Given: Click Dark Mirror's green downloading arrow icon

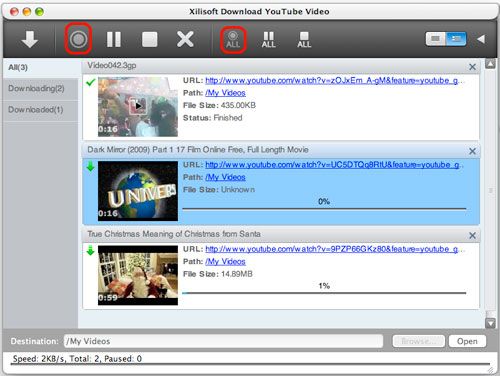Looking at the screenshot, I should point(90,166).
